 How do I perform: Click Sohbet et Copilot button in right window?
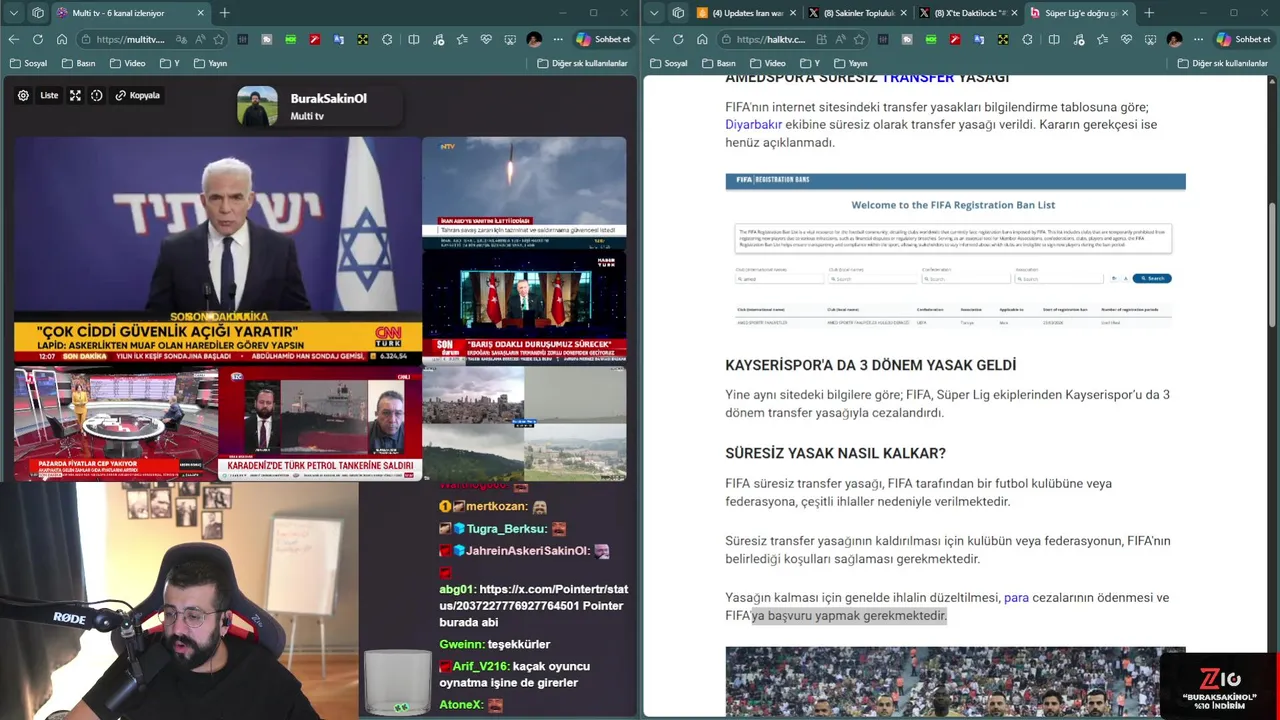[1244, 39]
